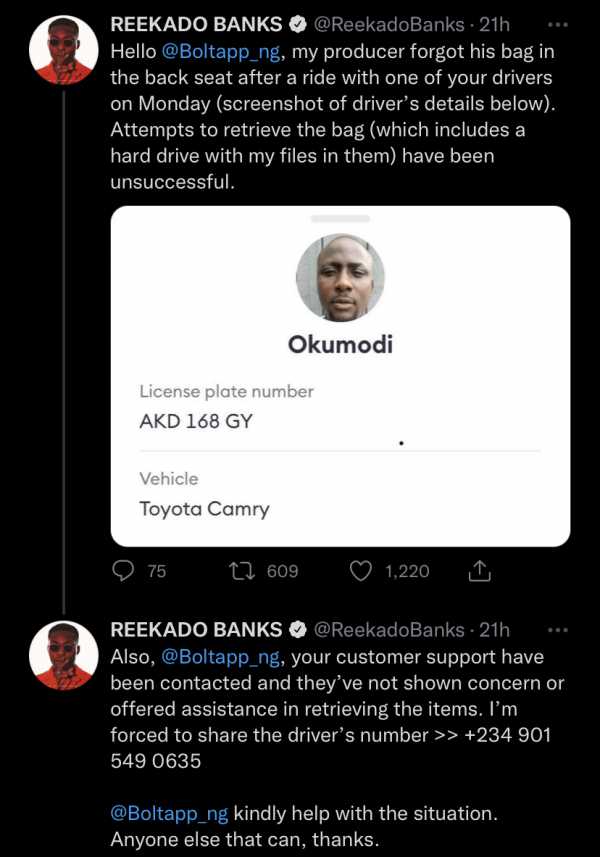Click the 1,220 likes count

click(406, 571)
